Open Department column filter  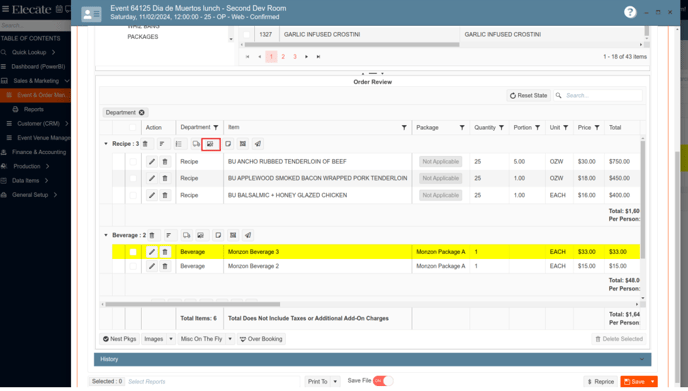[216, 128]
